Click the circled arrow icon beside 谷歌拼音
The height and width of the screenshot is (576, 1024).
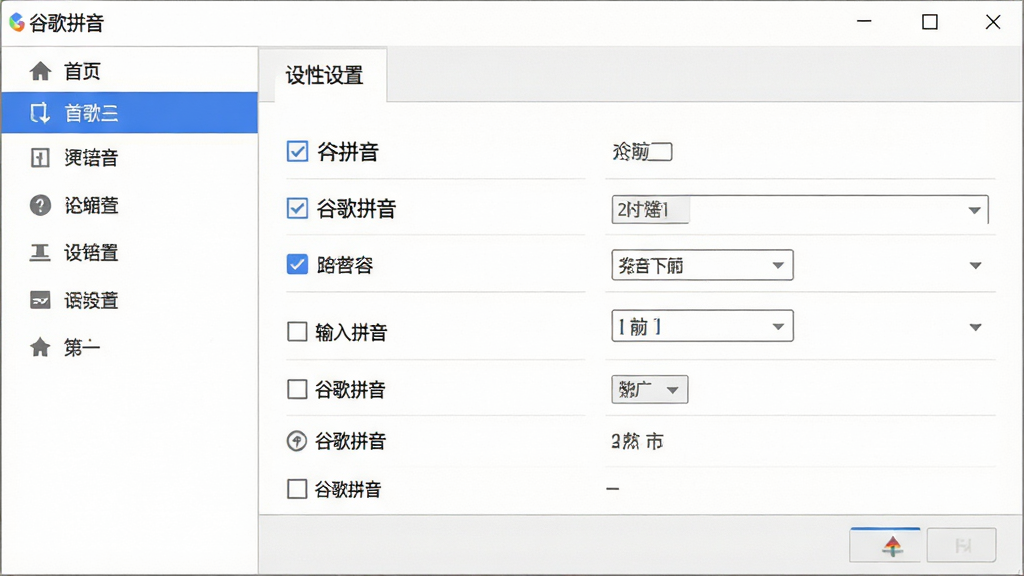pyautogui.click(x=296, y=441)
